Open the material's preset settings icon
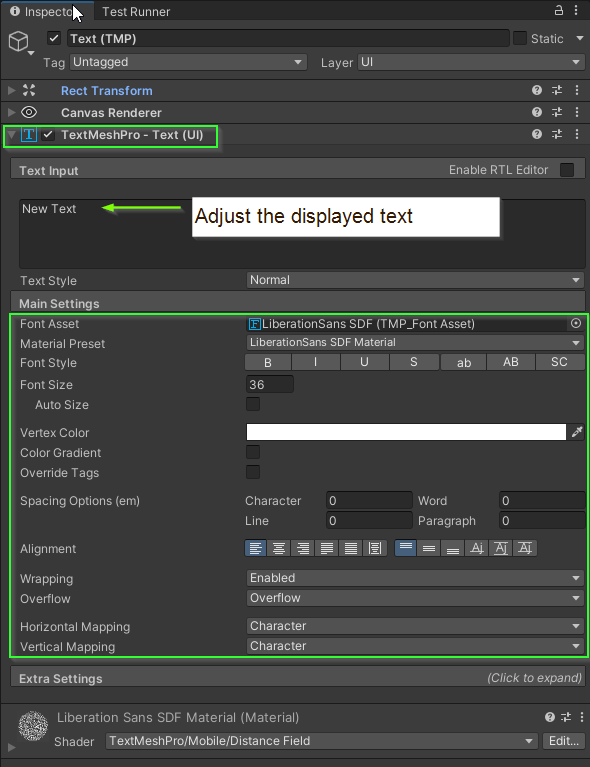 [x=566, y=717]
